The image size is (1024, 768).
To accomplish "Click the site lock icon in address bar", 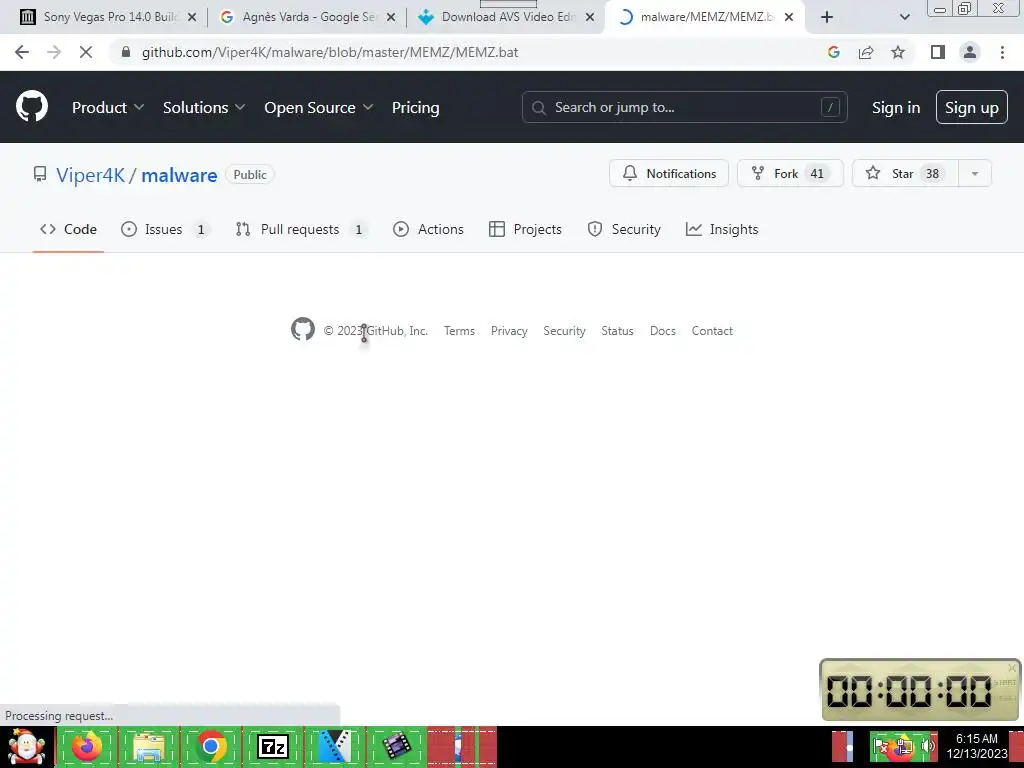I will [x=126, y=52].
